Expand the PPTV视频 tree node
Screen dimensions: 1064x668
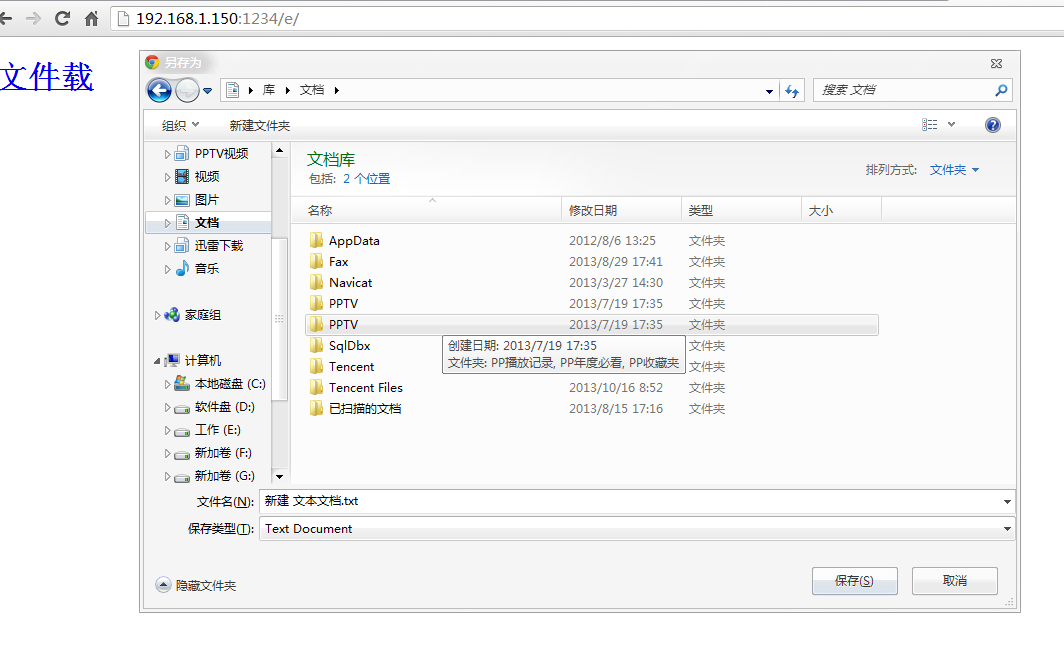coord(167,154)
